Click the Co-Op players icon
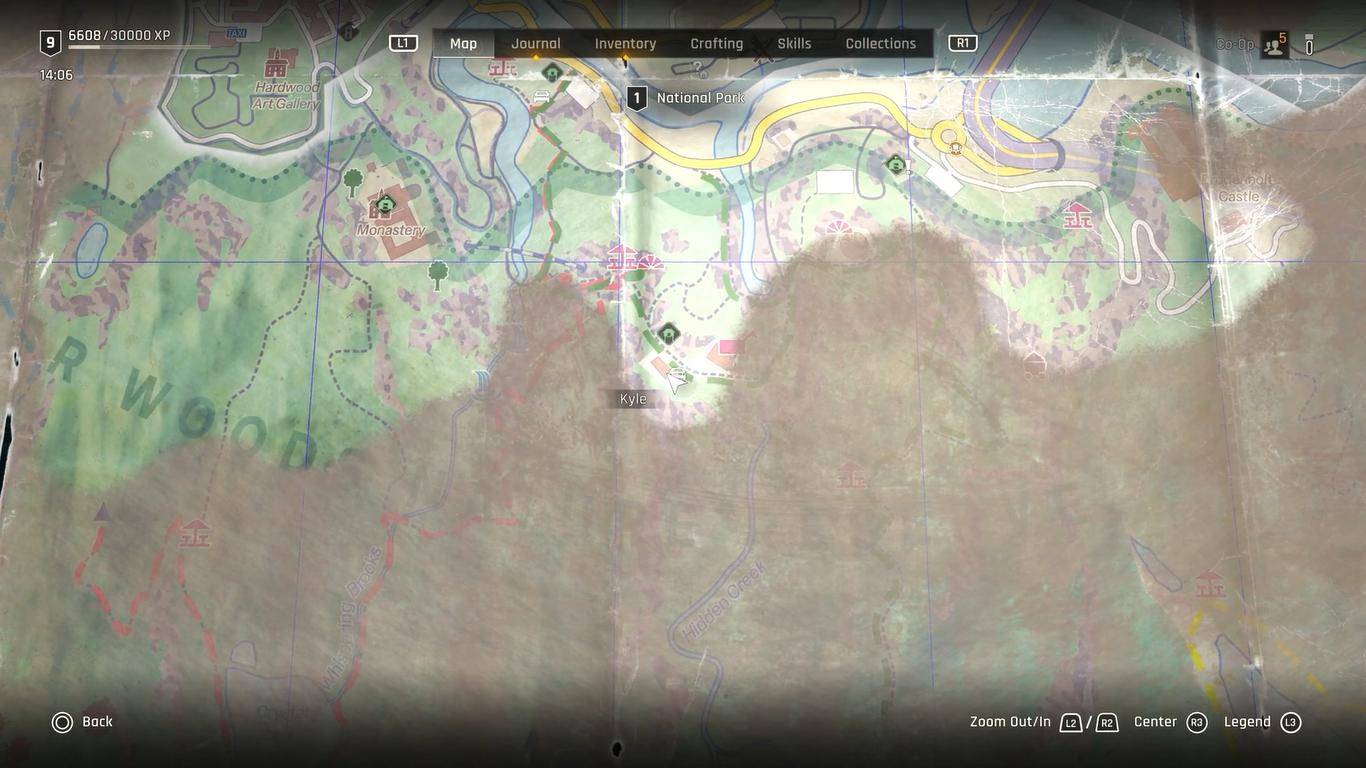The height and width of the screenshot is (768, 1366). tap(1274, 44)
